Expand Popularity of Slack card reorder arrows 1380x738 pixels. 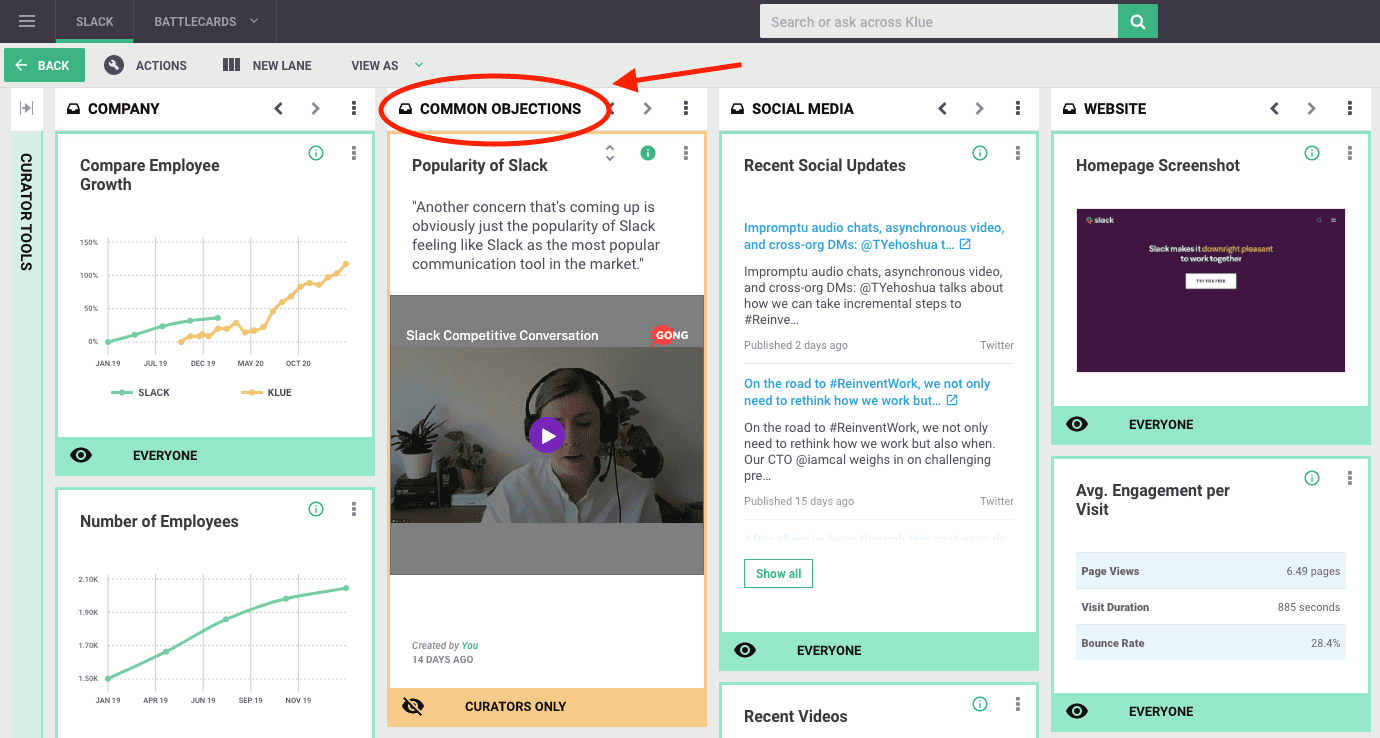tap(610, 153)
